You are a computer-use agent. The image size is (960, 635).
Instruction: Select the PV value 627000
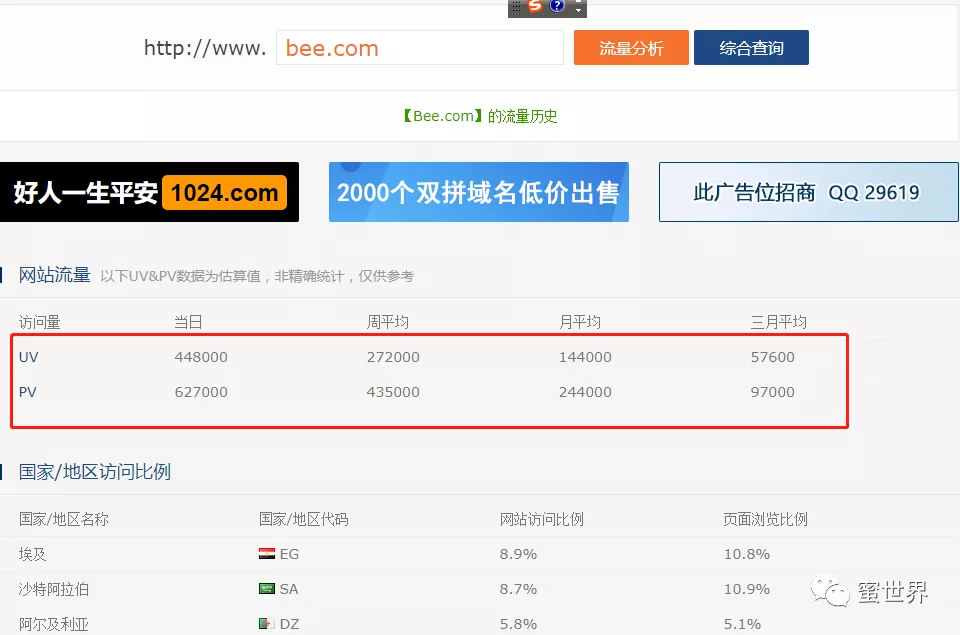pyautogui.click(x=201, y=392)
